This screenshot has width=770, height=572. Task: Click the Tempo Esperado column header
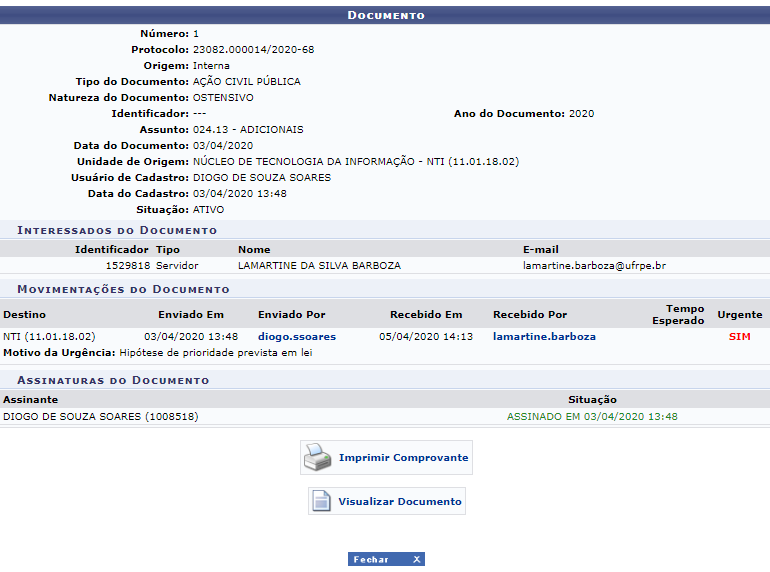pyautogui.click(x=678, y=315)
